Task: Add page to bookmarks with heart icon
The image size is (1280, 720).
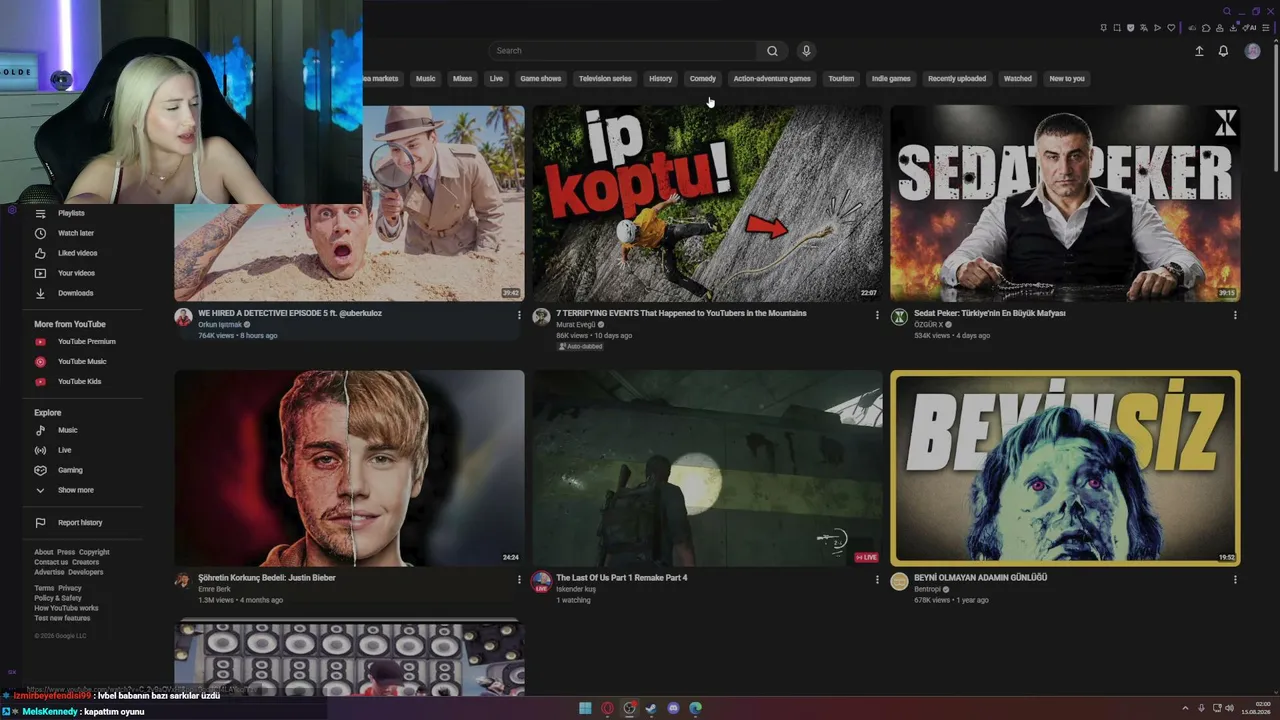Action: [x=1171, y=28]
